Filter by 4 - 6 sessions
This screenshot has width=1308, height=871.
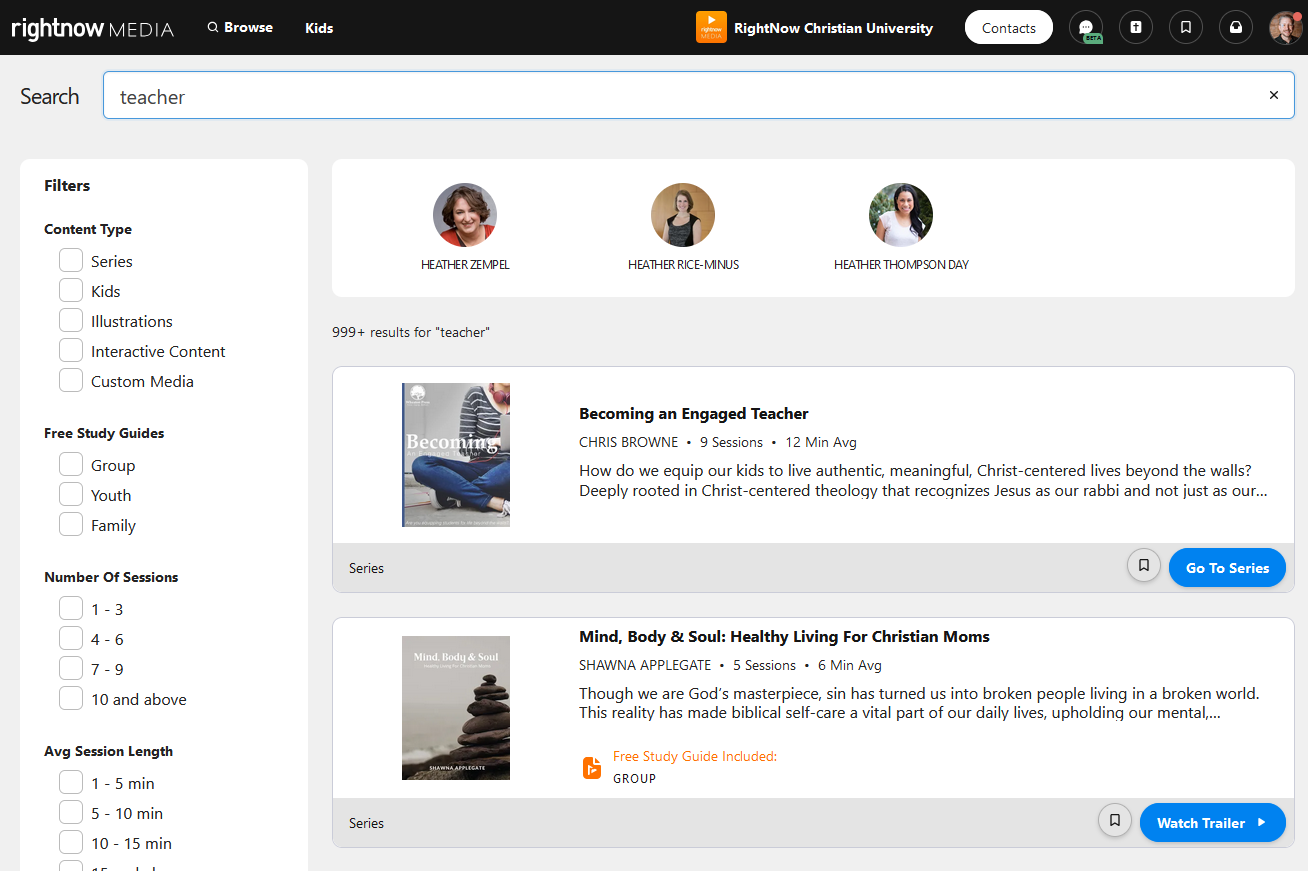click(x=71, y=638)
